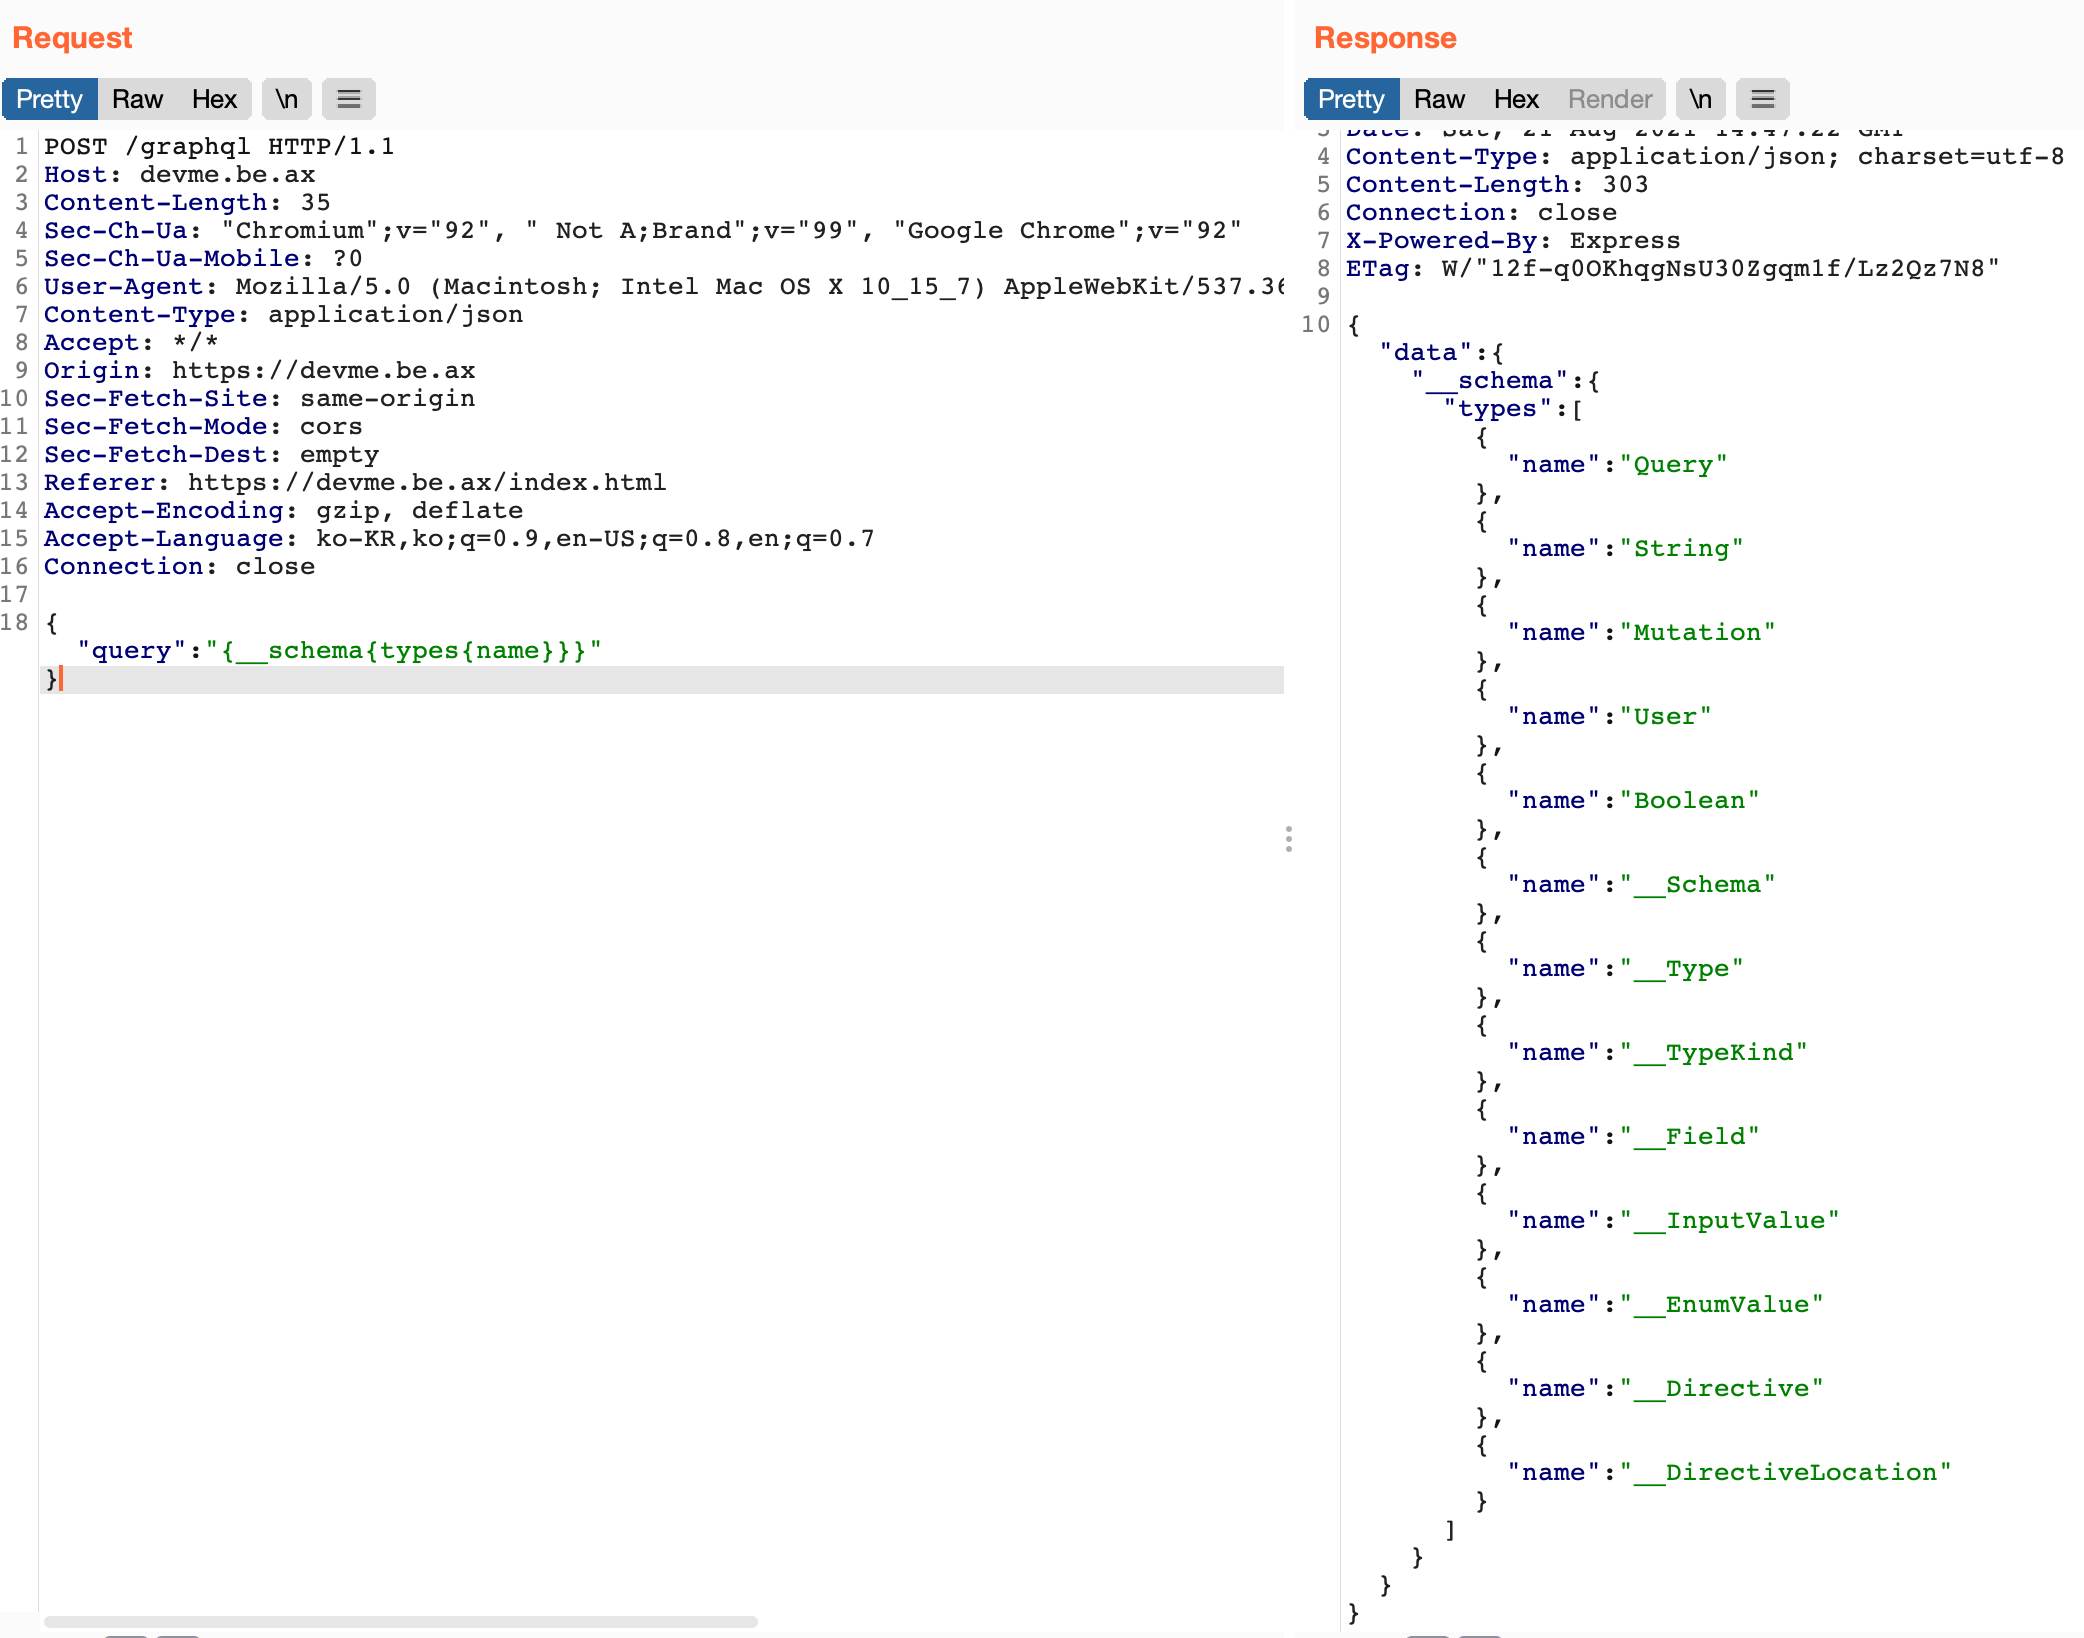2084x1638 pixels.
Task: Click the Host header line in request
Action: (179, 175)
